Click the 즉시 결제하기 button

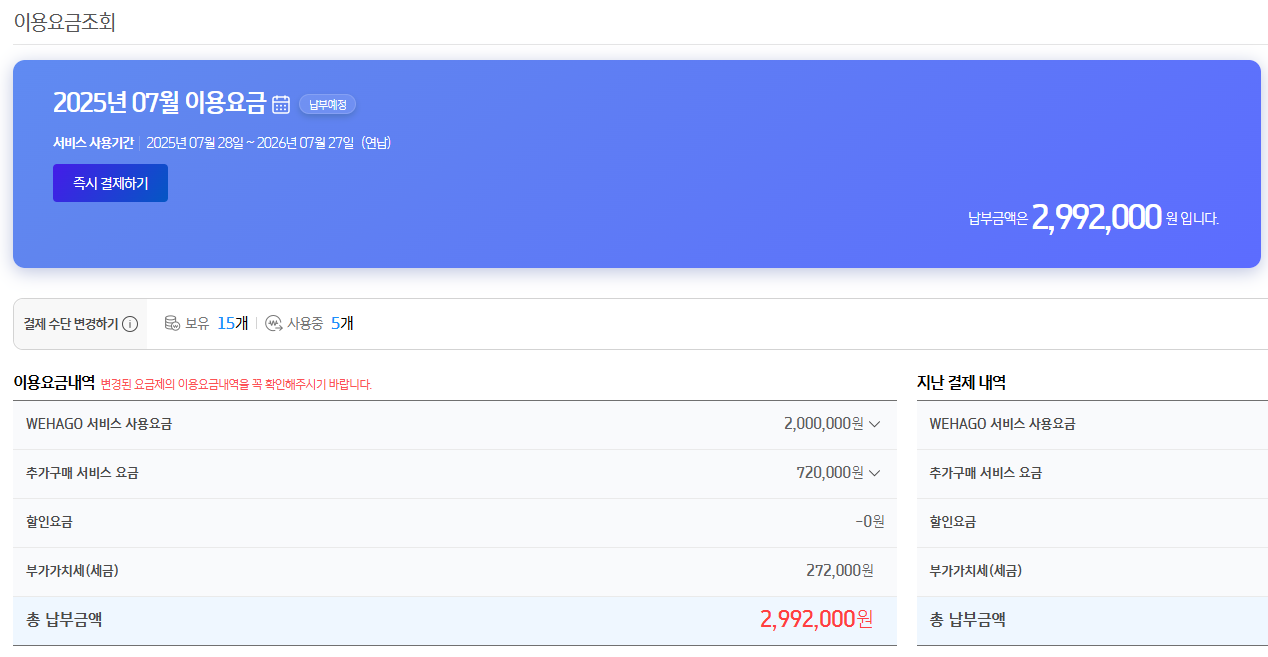coord(110,183)
